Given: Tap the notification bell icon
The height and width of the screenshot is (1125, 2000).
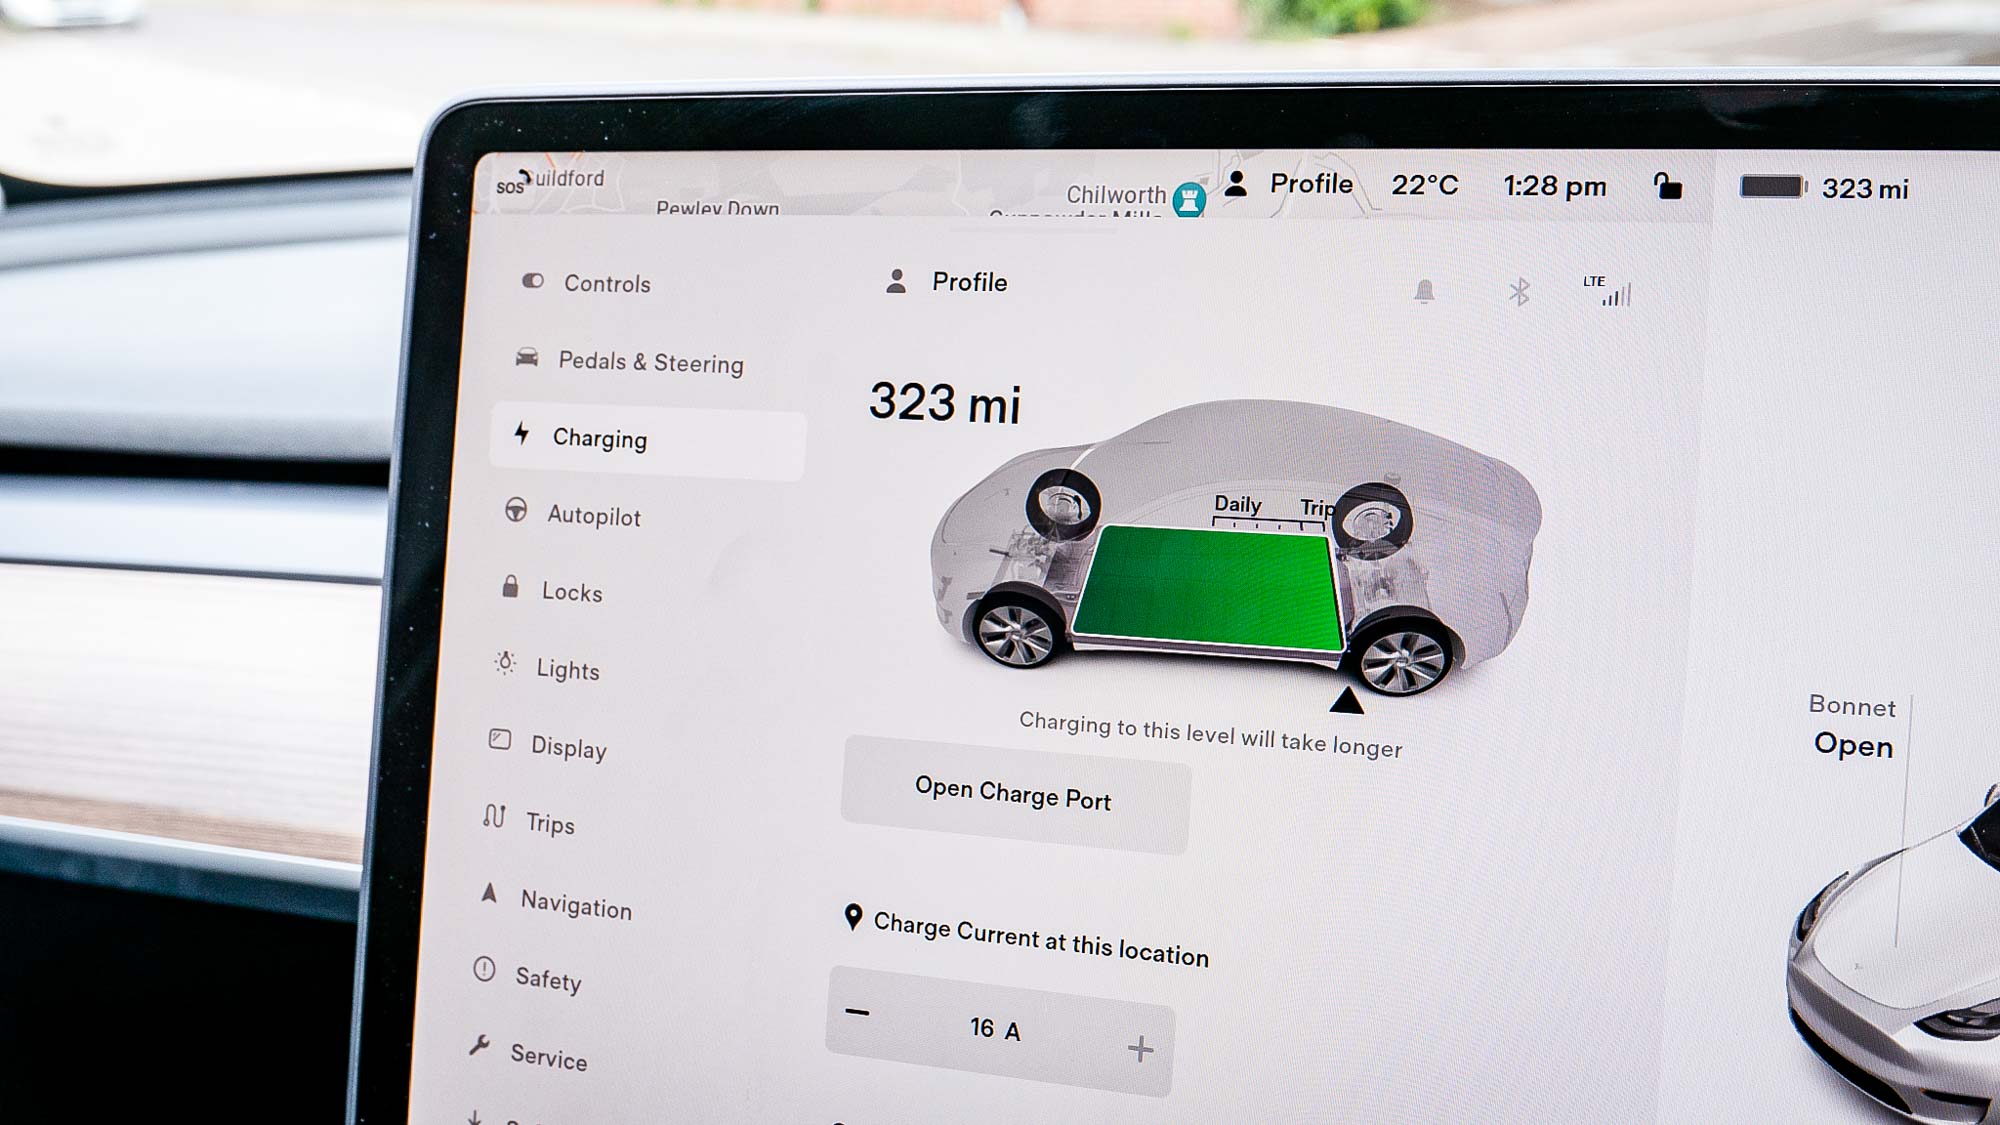Looking at the screenshot, I should 1422,293.
